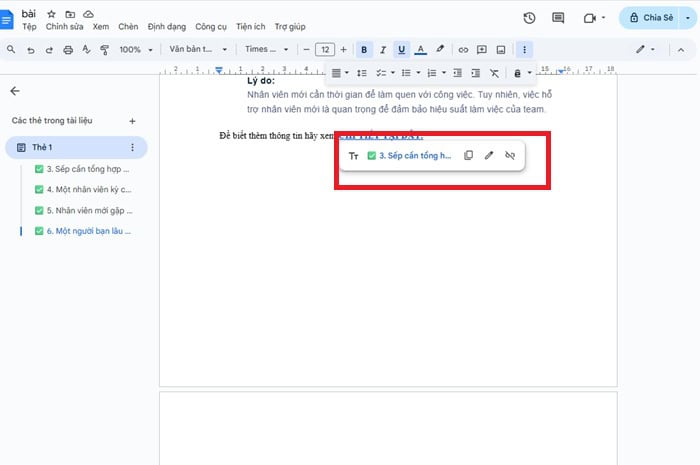
Task: Toggle underline formatting
Action: pos(401,50)
